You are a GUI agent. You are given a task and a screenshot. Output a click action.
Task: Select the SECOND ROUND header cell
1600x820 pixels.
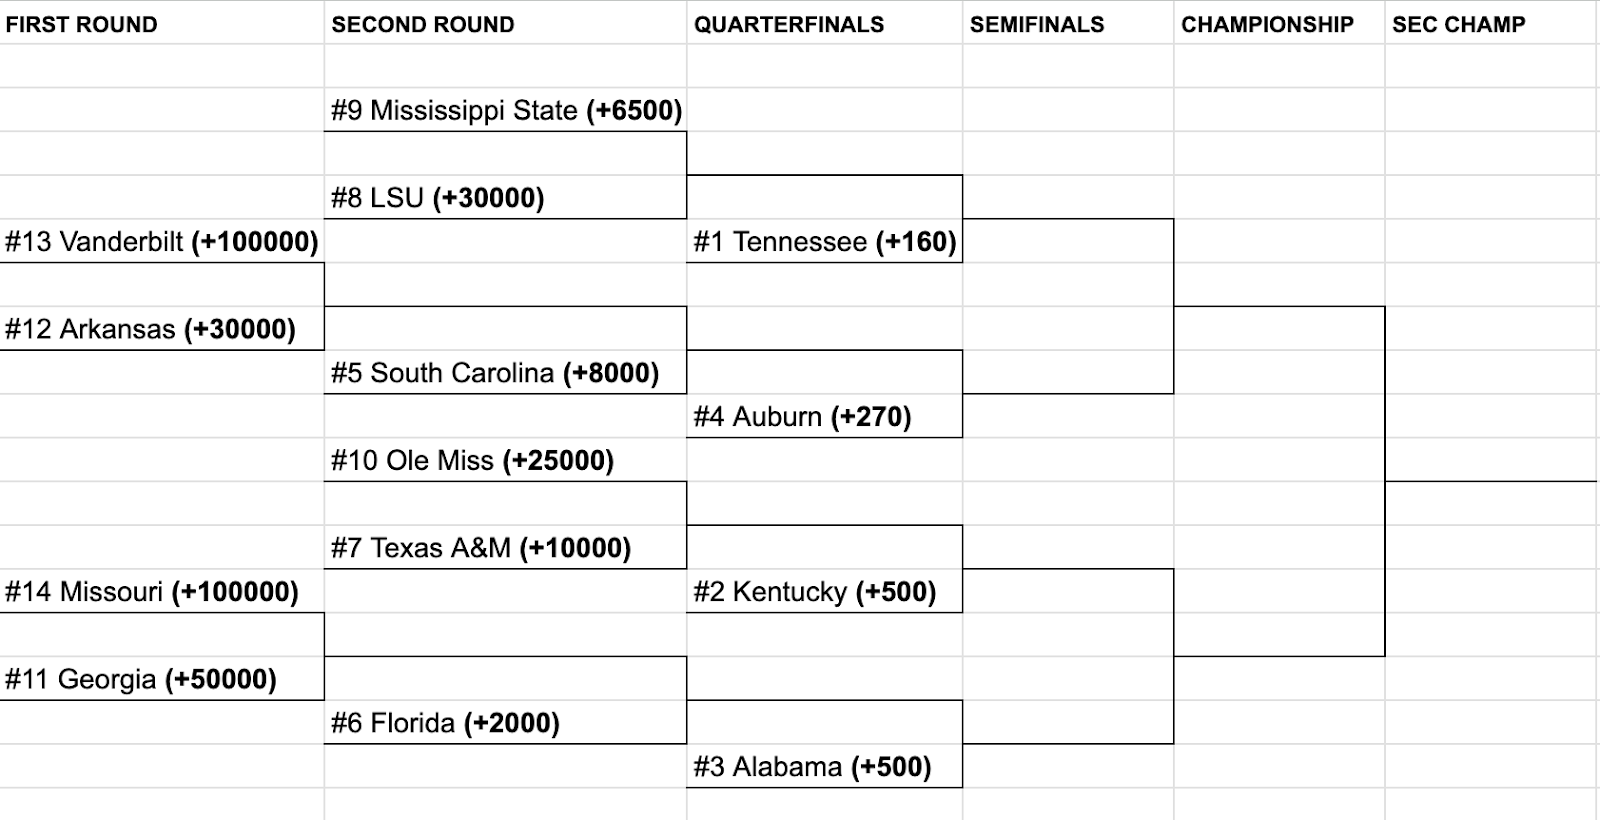[506, 23]
